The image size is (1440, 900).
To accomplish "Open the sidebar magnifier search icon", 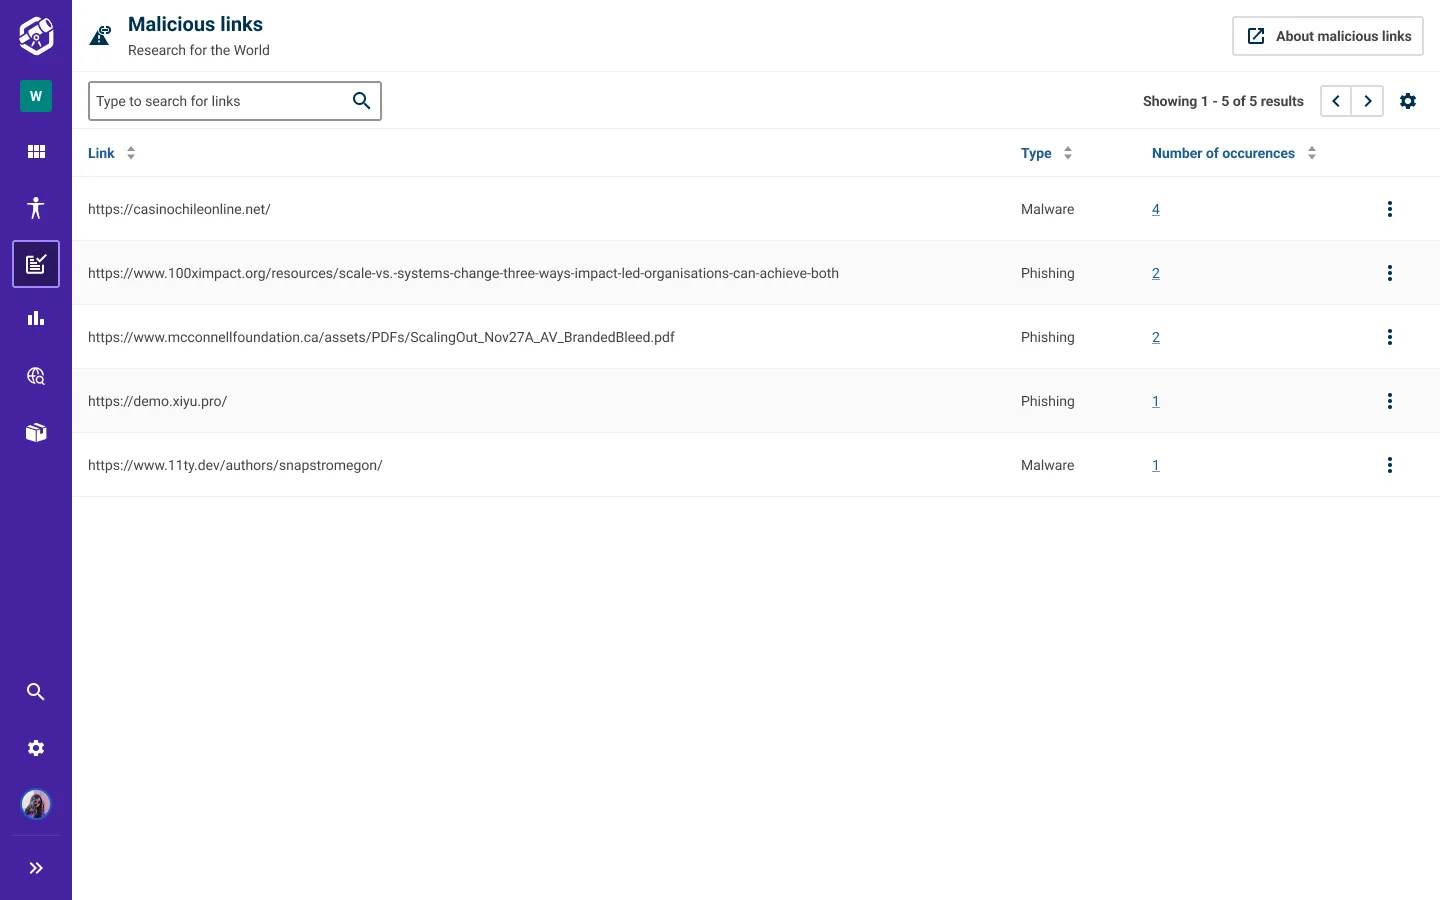I will (36, 692).
